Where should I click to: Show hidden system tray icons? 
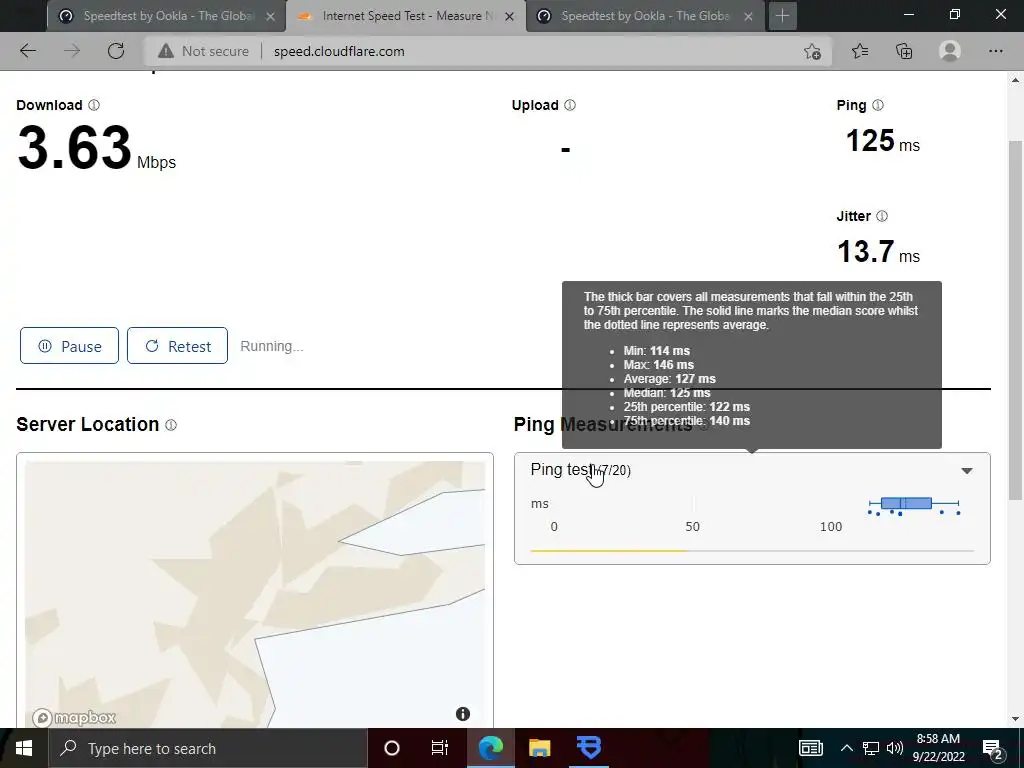pos(846,748)
